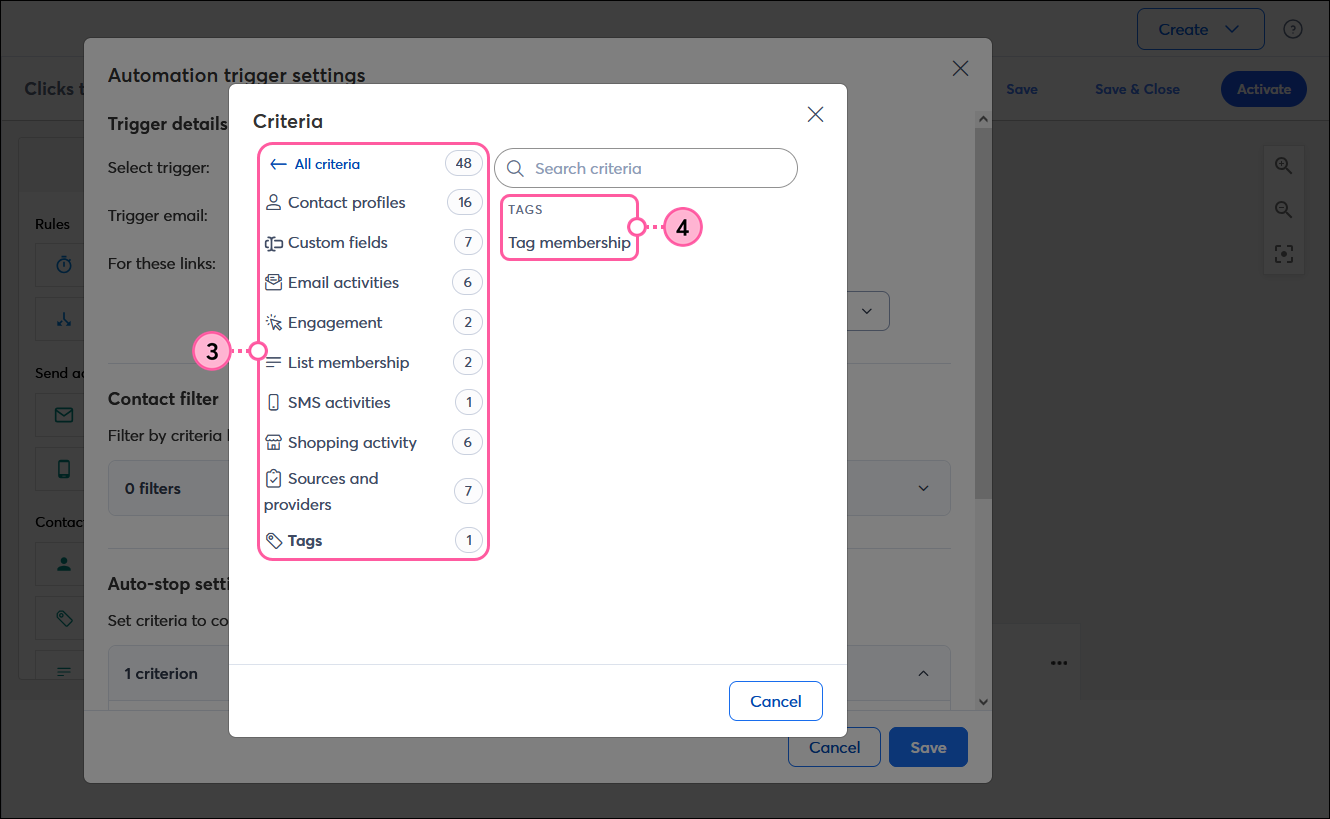This screenshot has width=1330, height=819.
Task: Click Save in trigger settings dialog
Action: (x=928, y=747)
